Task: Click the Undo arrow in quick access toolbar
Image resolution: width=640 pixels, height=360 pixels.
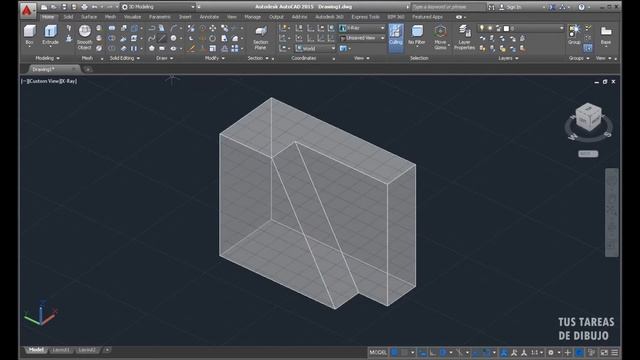Action: tap(95, 7)
